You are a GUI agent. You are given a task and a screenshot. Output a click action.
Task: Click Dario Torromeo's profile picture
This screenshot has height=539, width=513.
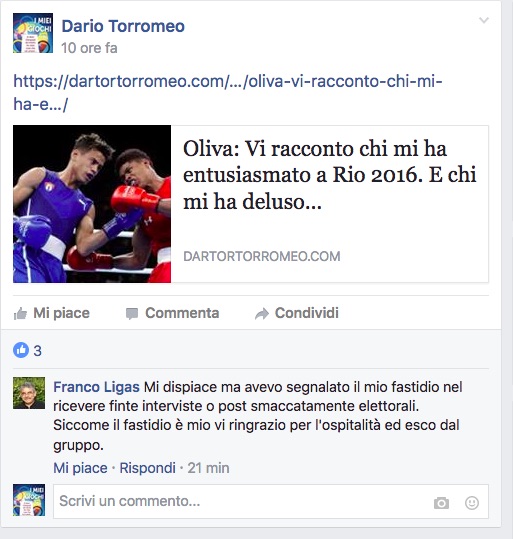pos(33,33)
